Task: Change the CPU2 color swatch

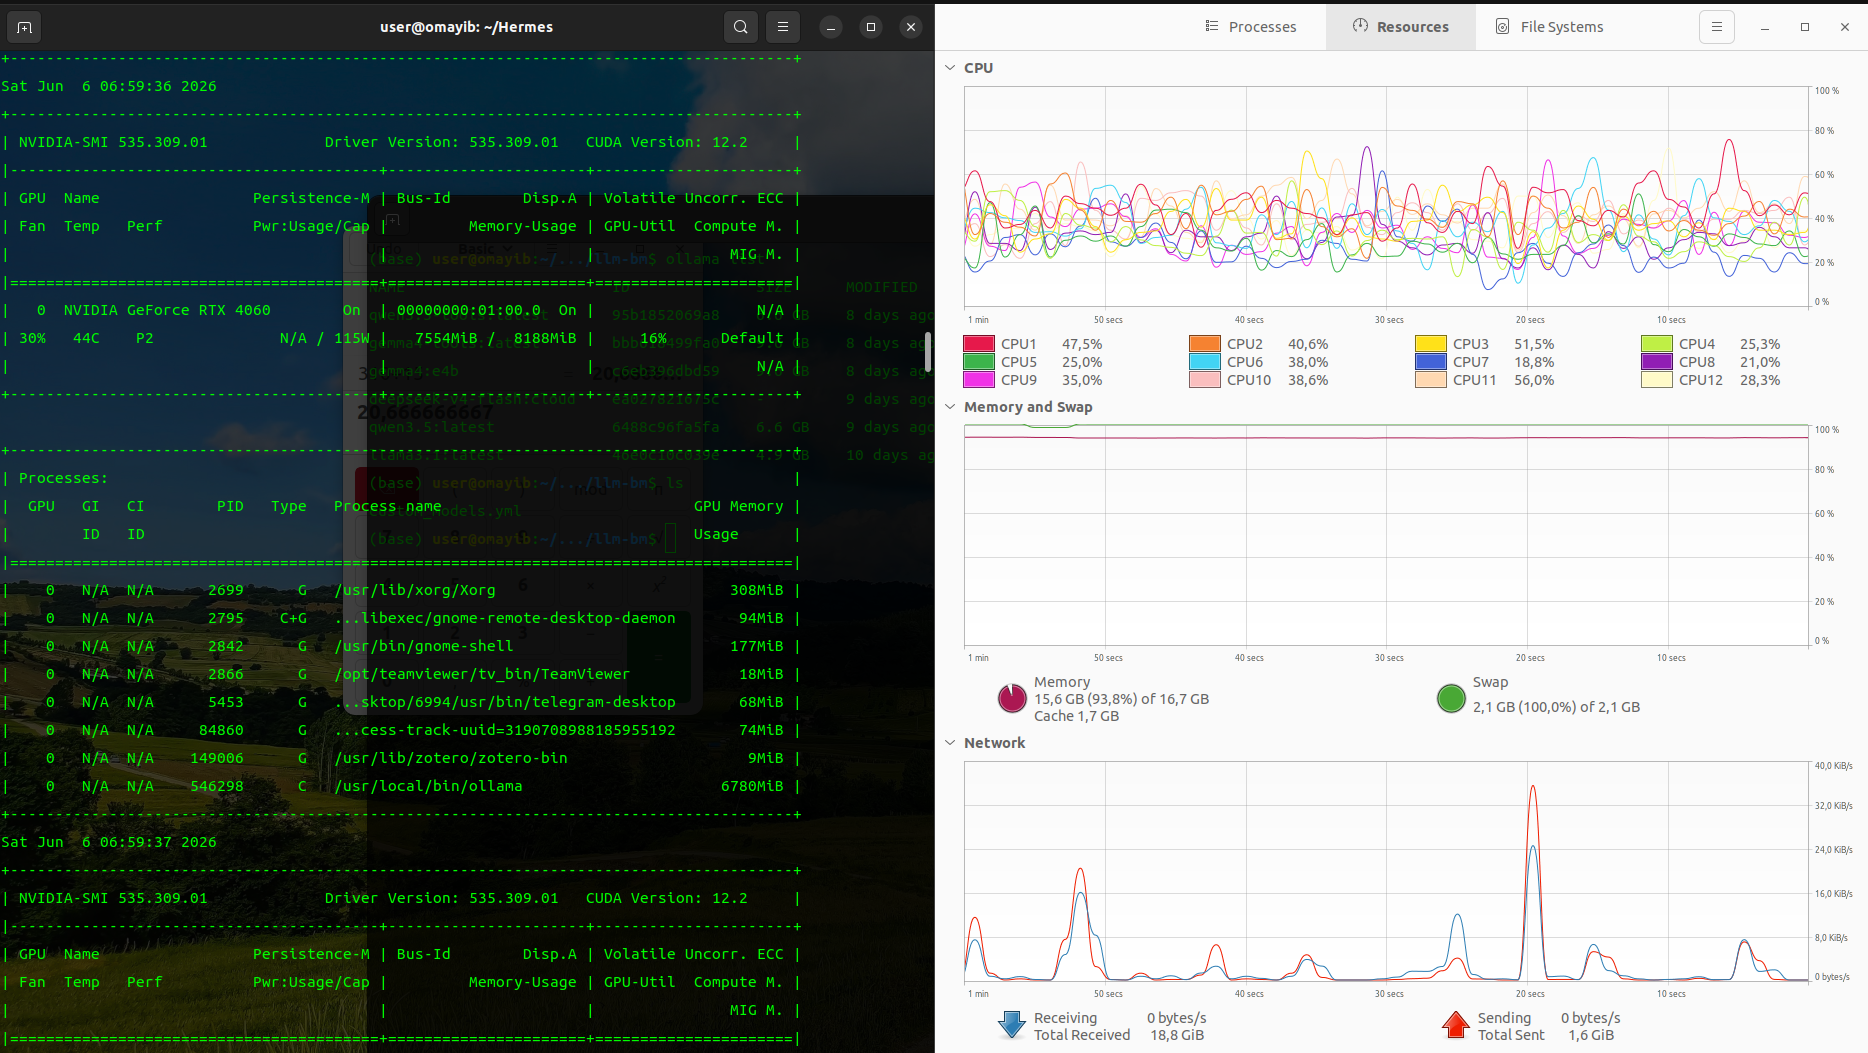Action: (1205, 344)
